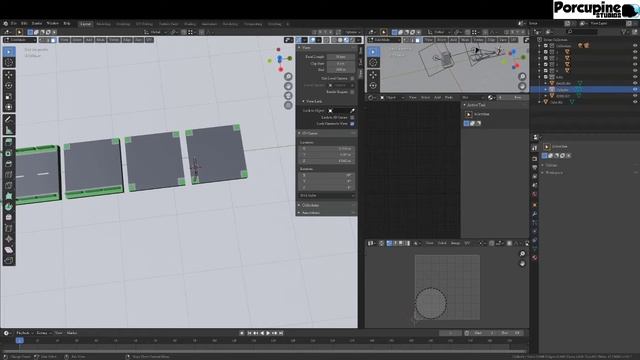
Task: Activate the Transform tool in main viewport
Action: [x=9, y=107]
